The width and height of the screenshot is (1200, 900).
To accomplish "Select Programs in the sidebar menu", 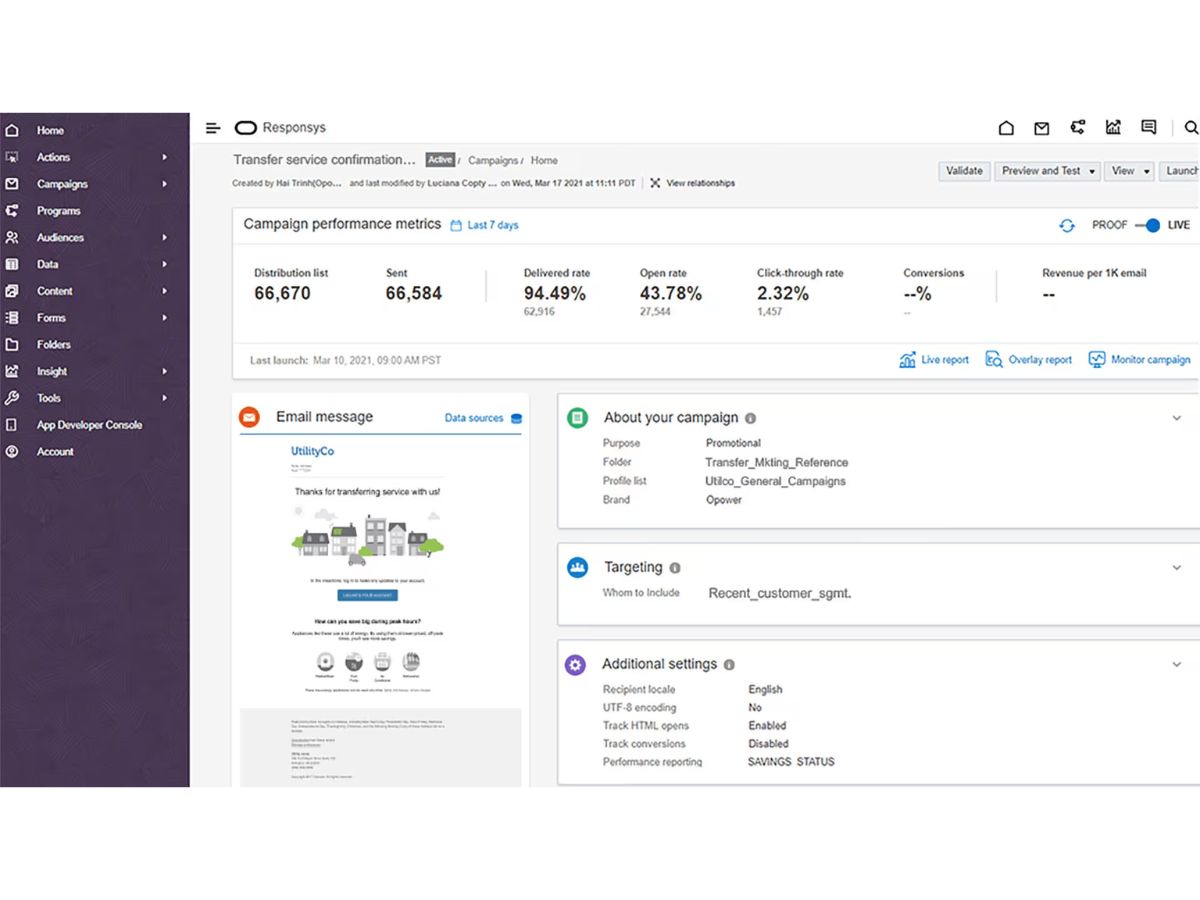I will coord(59,211).
